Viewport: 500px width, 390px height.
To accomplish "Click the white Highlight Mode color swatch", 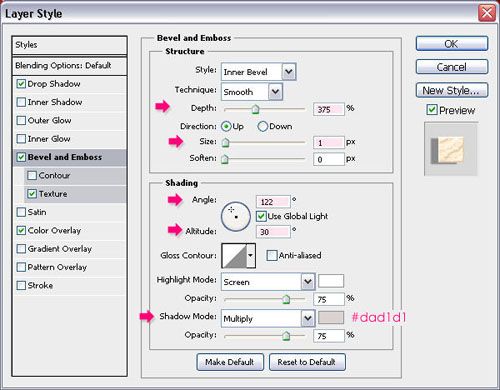I will point(331,281).
